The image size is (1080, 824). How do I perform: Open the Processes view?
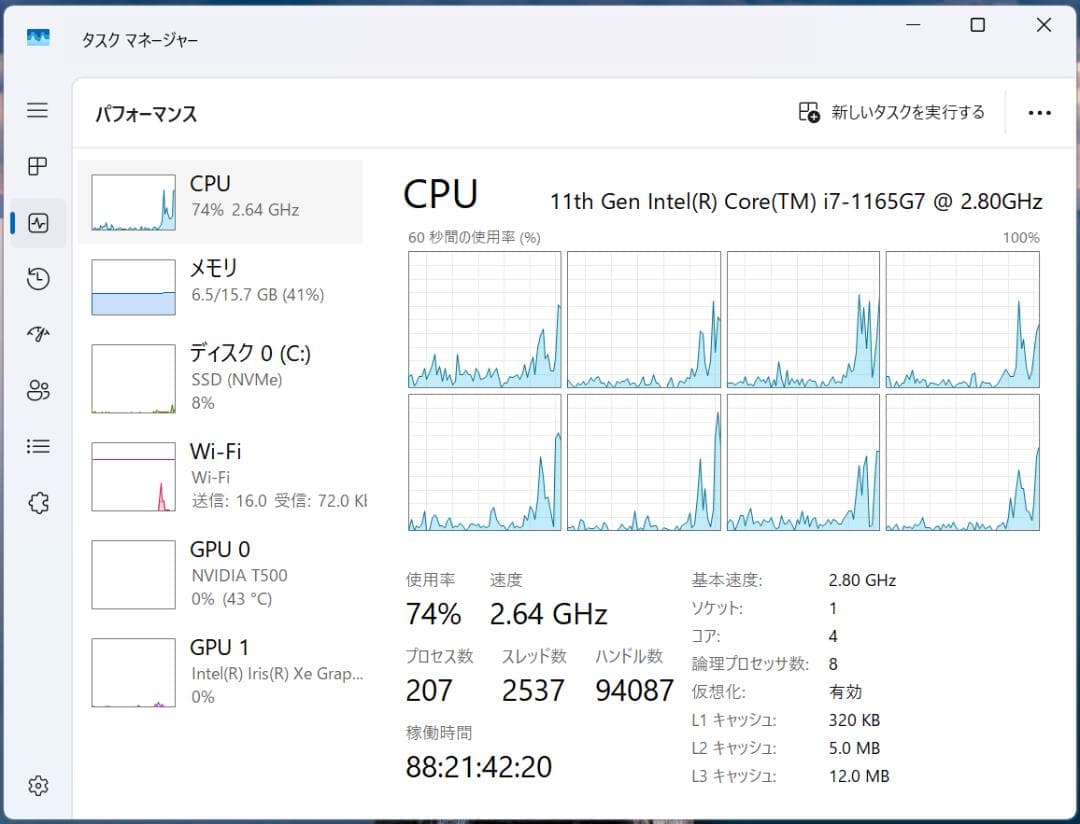pos(37,166)
